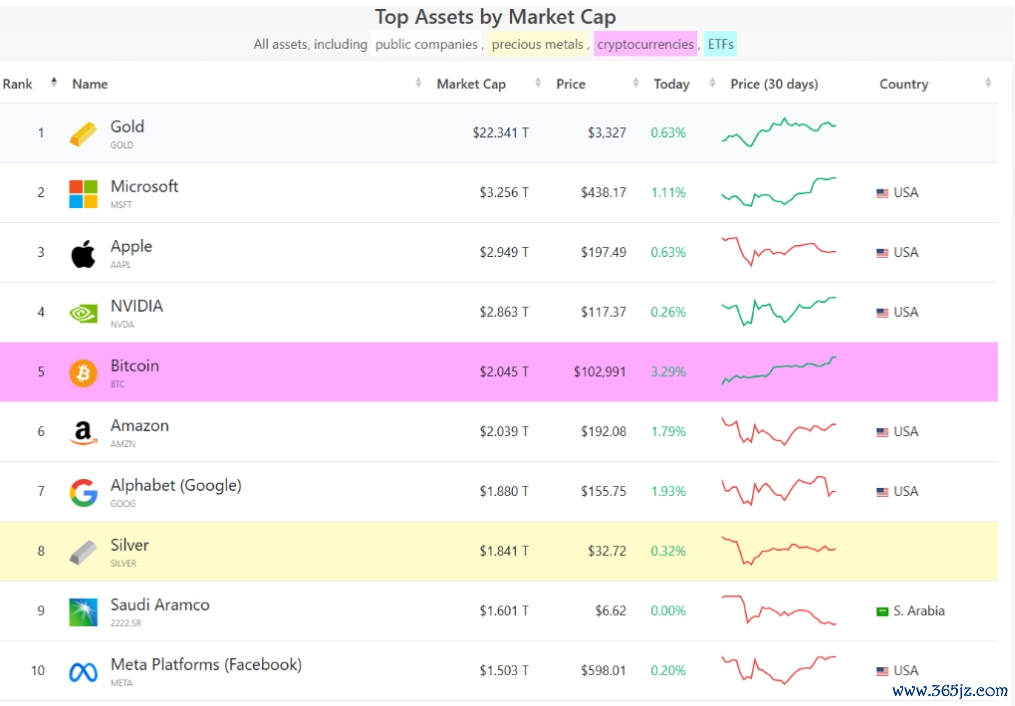Click Bitcoin price $102,991

(x=599, y=372)
